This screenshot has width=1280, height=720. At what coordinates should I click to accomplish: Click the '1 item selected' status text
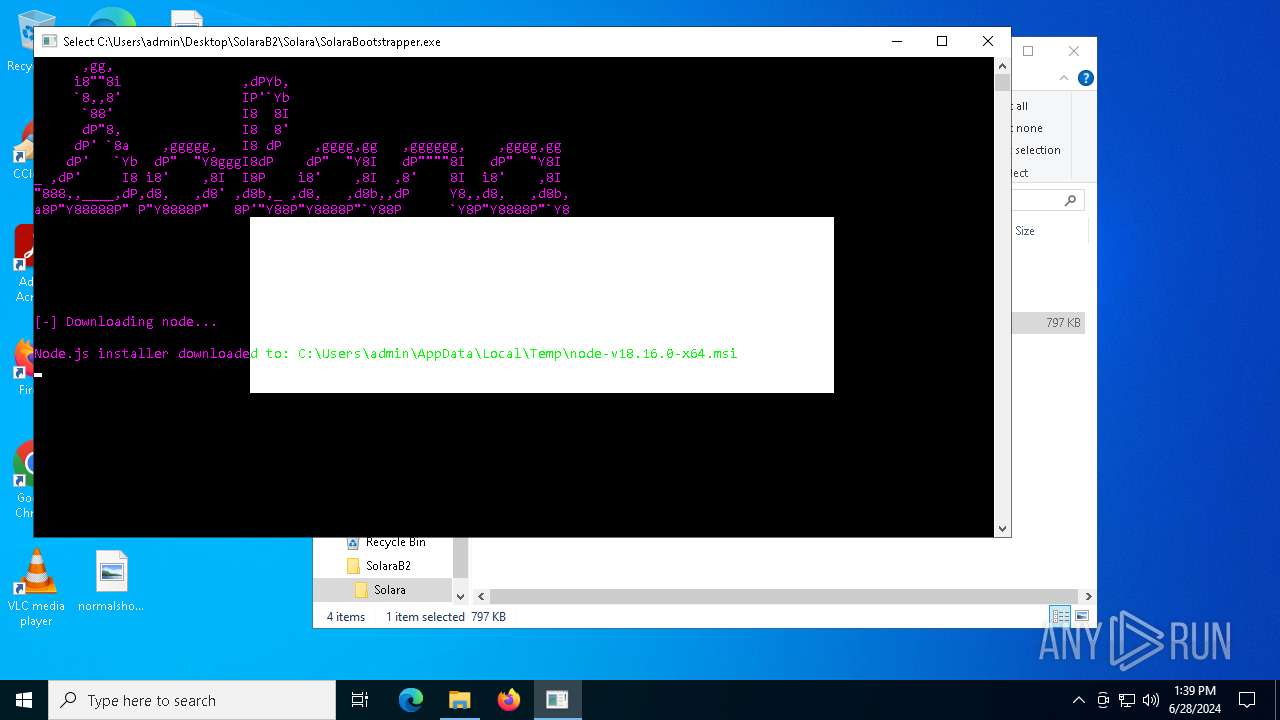425,617
